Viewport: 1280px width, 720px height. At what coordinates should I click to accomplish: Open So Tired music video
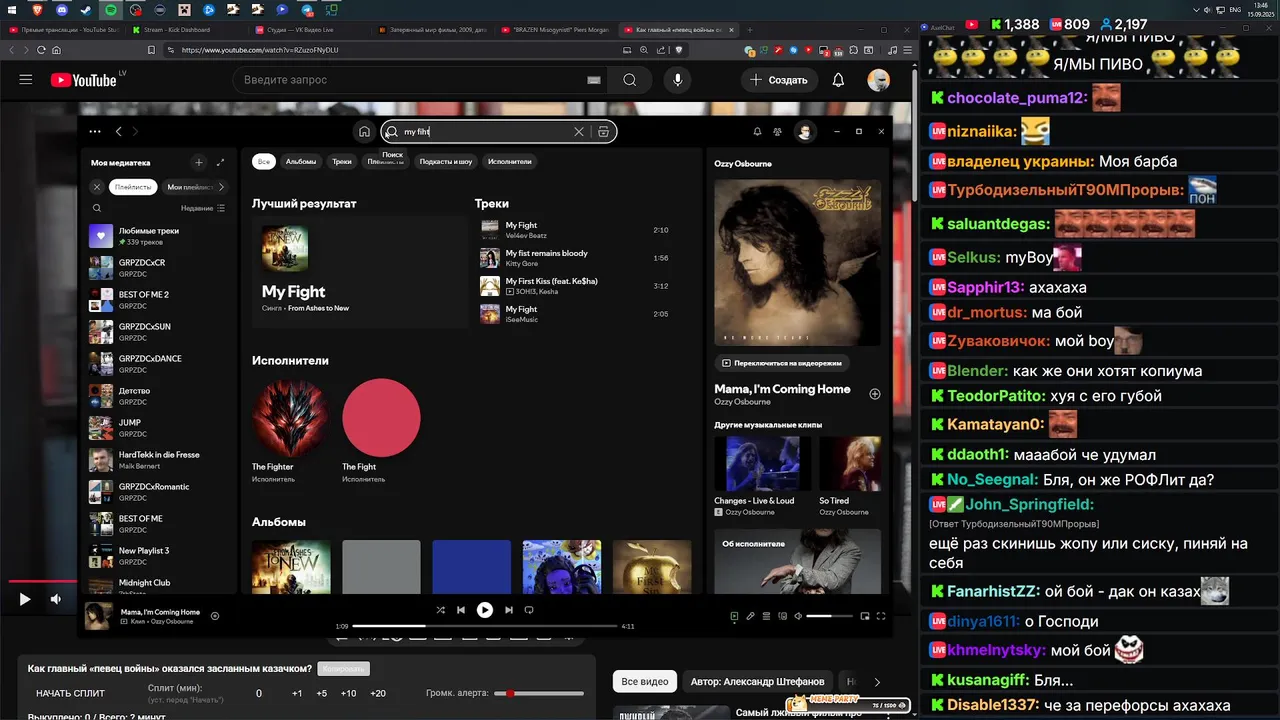[x=850, y=476]
